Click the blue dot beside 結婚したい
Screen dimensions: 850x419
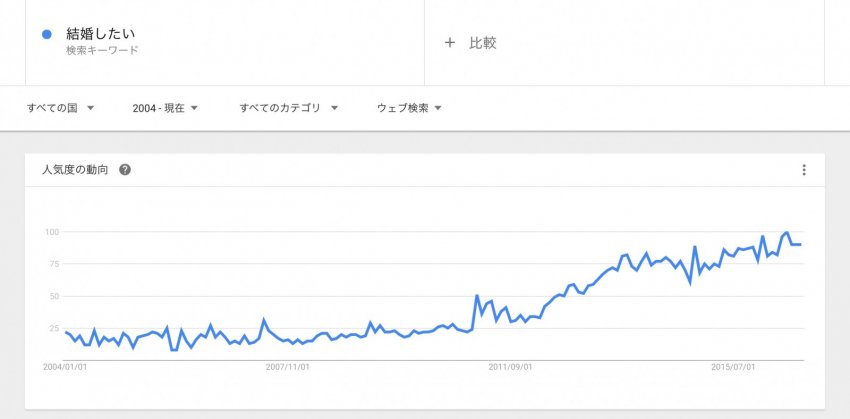(47, 34)
